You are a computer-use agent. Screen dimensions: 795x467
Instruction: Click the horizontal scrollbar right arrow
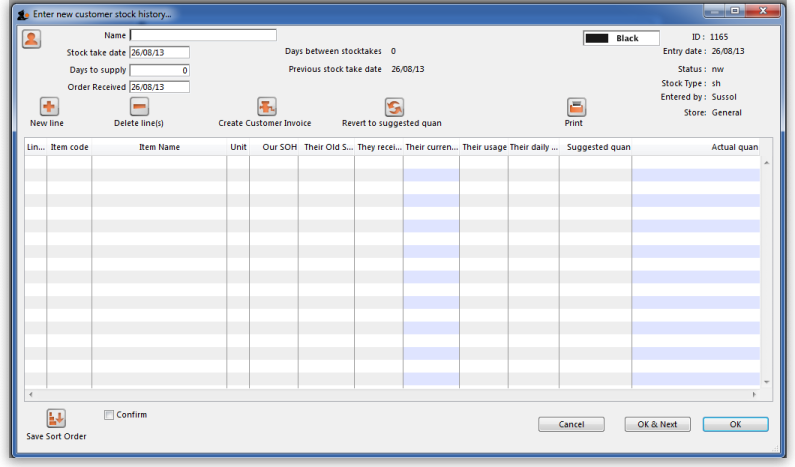coord(754,394)
